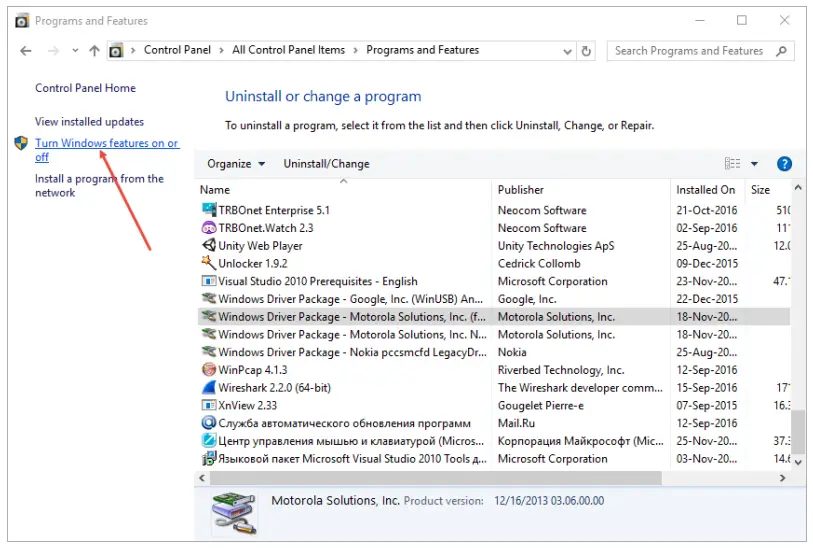Click the Wireshark 2.2.0 program icon
The image size is (813, 548).
click(x=209, y=388)
